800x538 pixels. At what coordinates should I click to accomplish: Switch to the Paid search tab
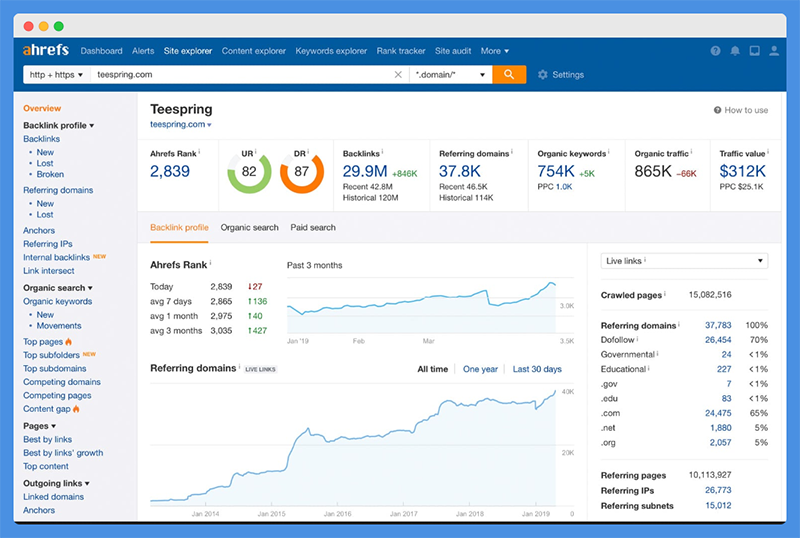tap(313, 228)
